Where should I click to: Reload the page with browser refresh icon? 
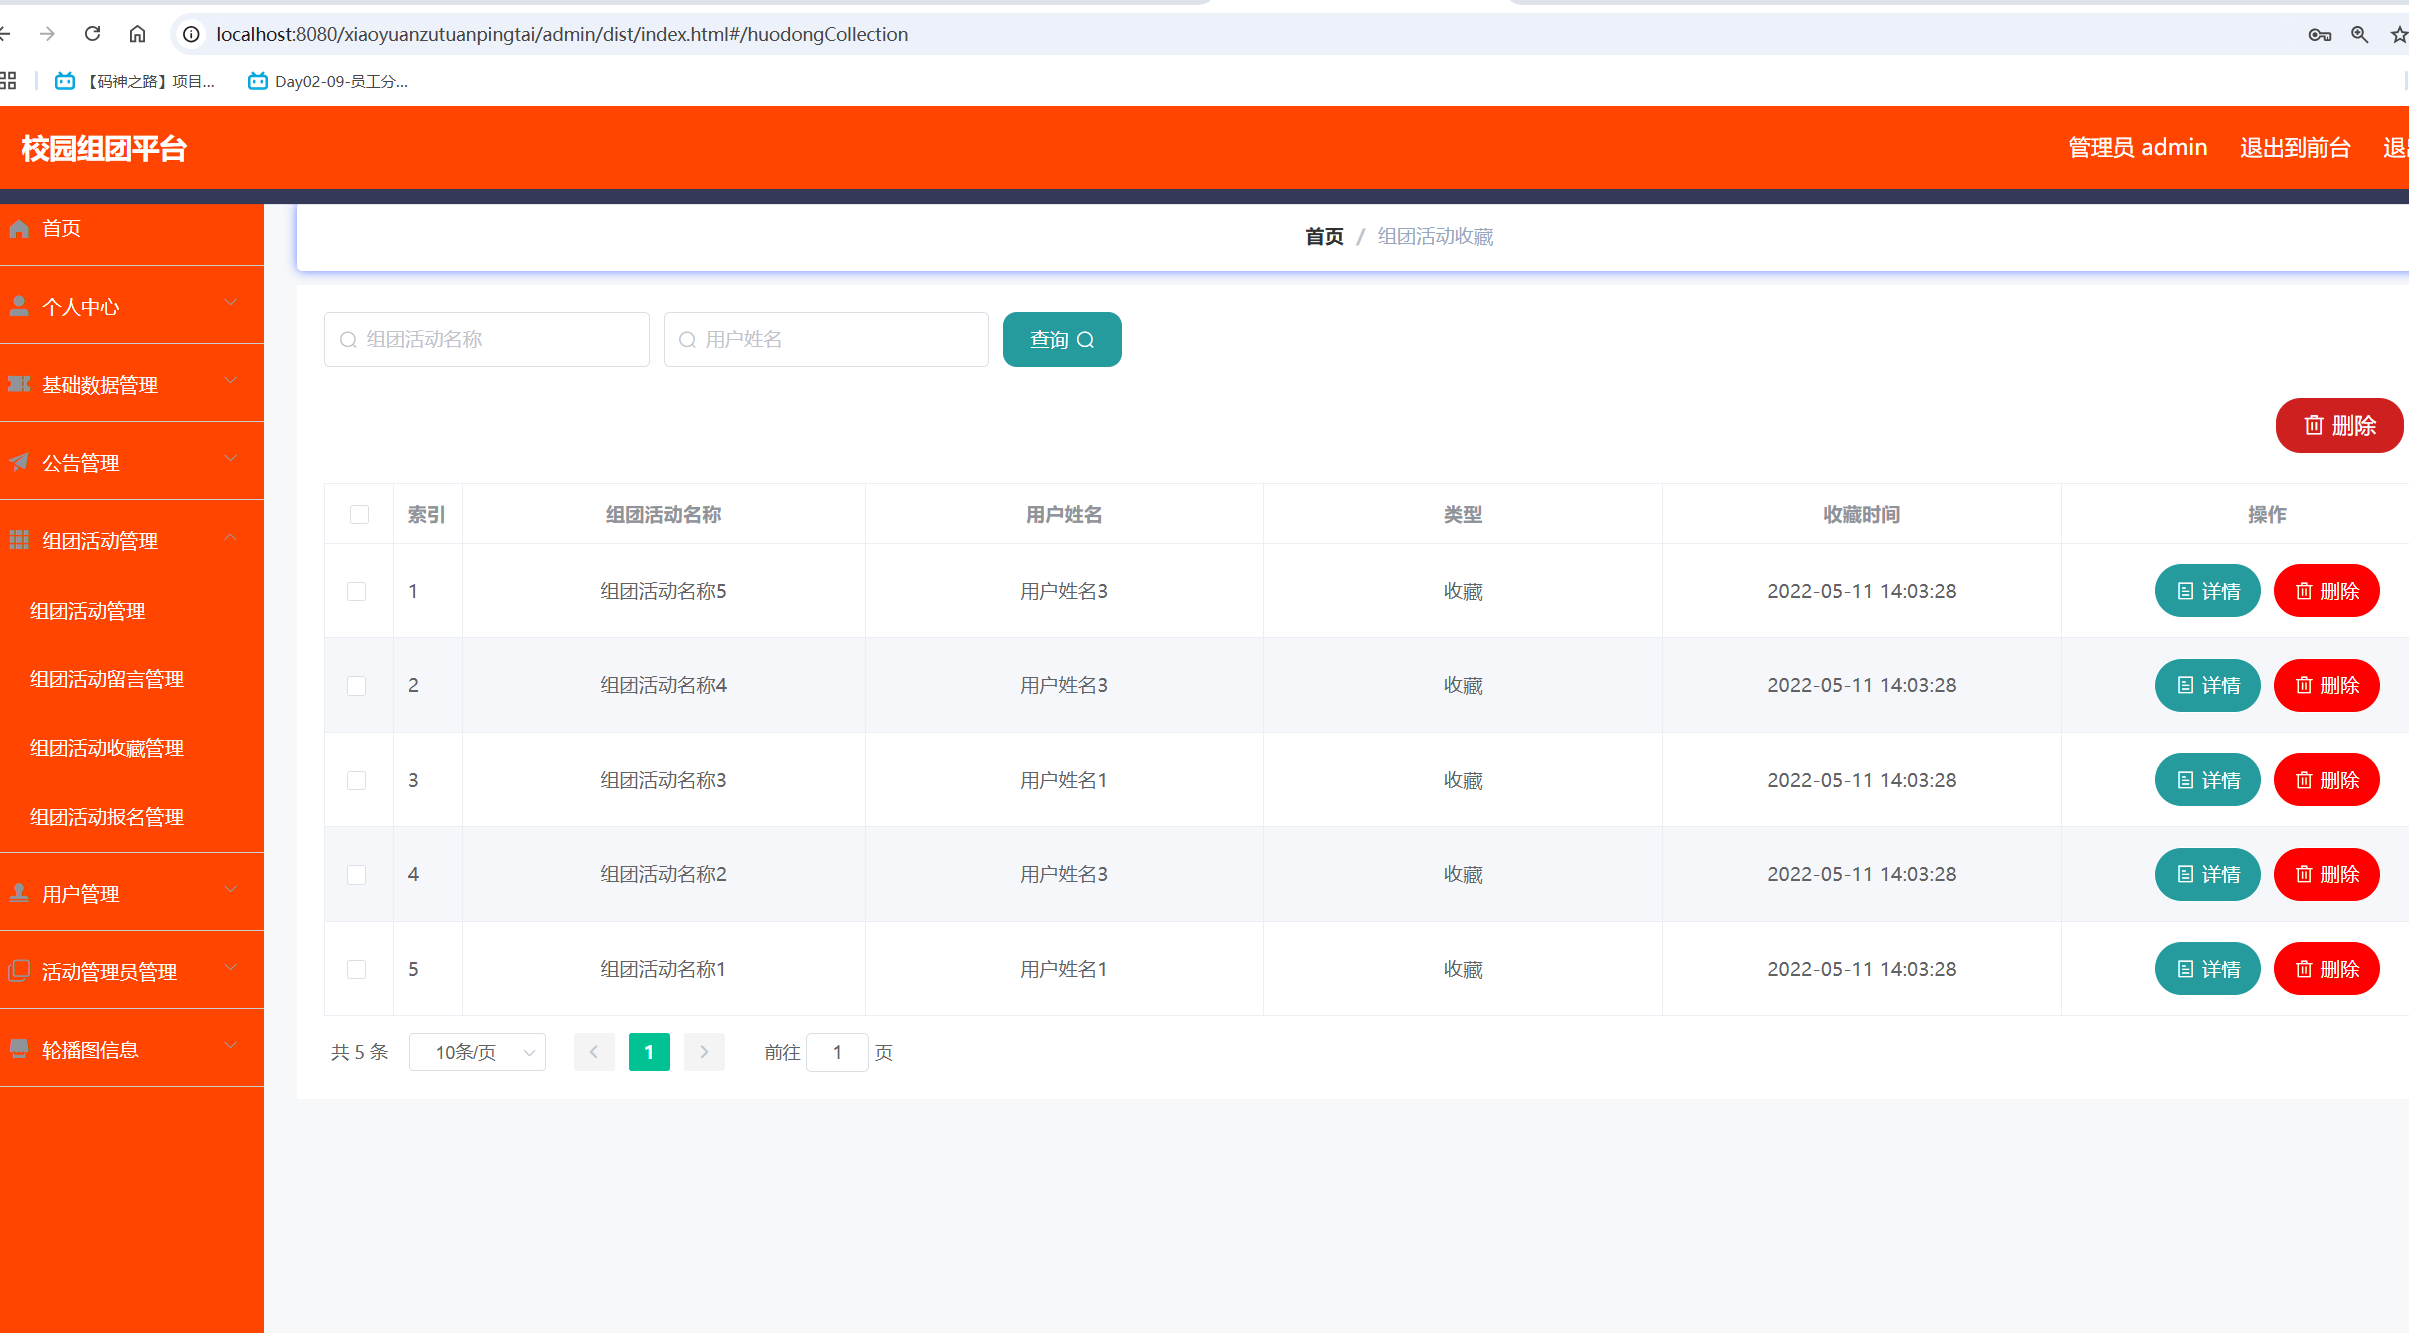pyautogui.click(x=92, y=34)
